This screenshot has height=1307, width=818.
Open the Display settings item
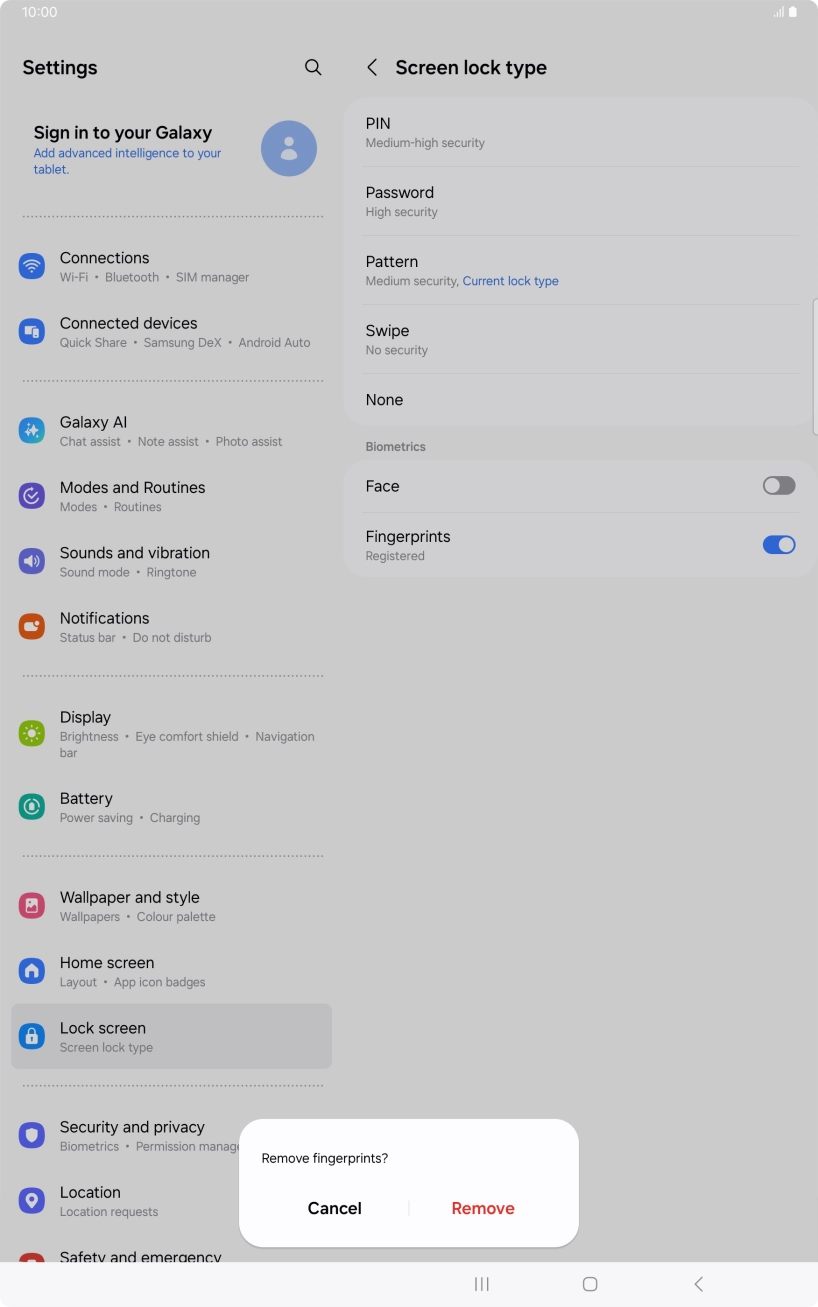point(171,734)
